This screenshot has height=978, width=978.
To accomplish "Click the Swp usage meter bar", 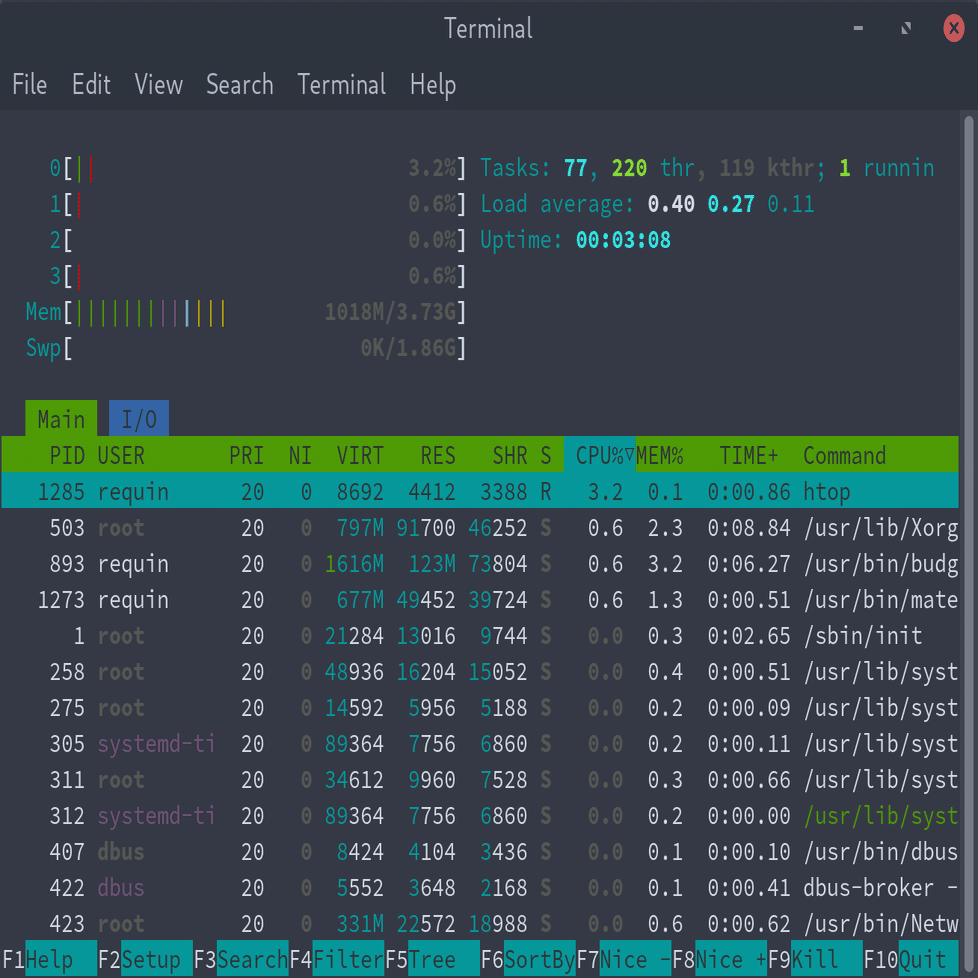I will pyautogui.click(x=246, y=348).
